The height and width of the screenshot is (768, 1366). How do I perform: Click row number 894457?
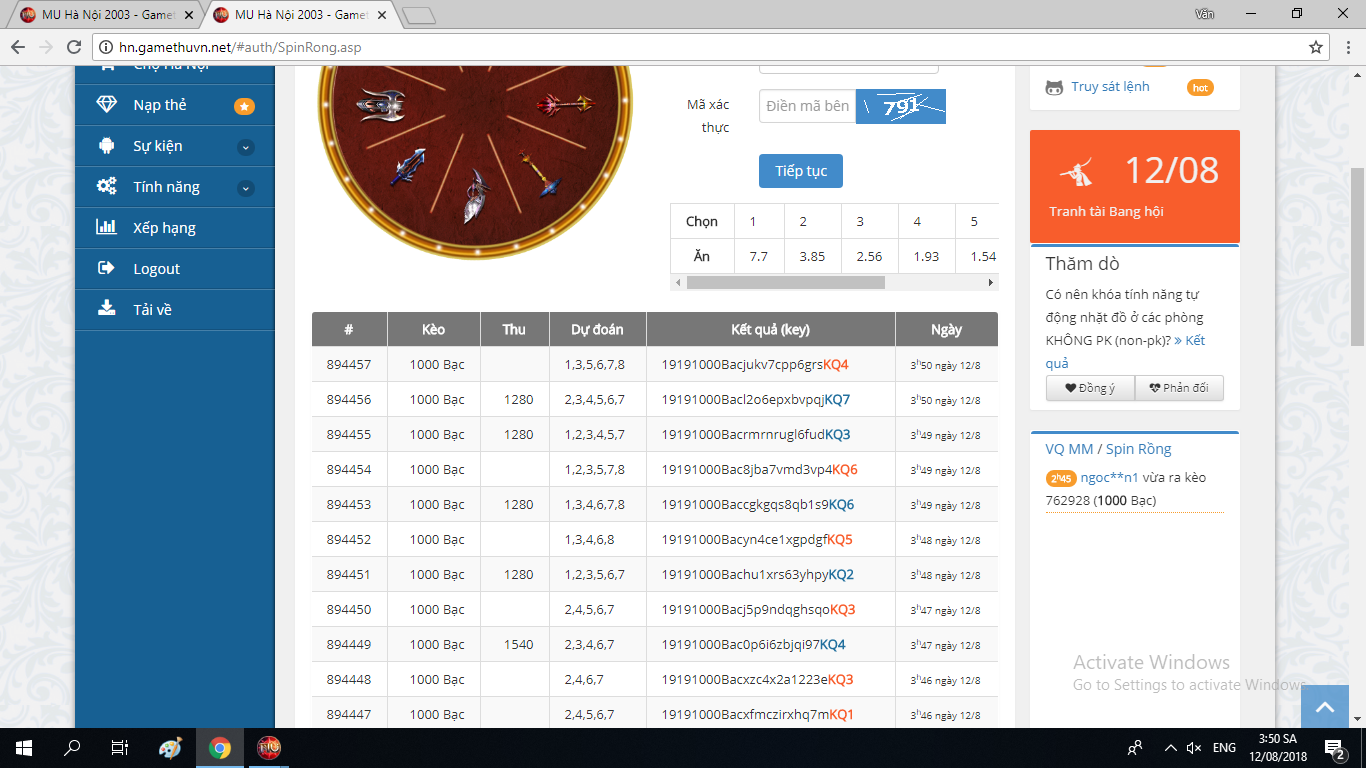click(349, 365)
